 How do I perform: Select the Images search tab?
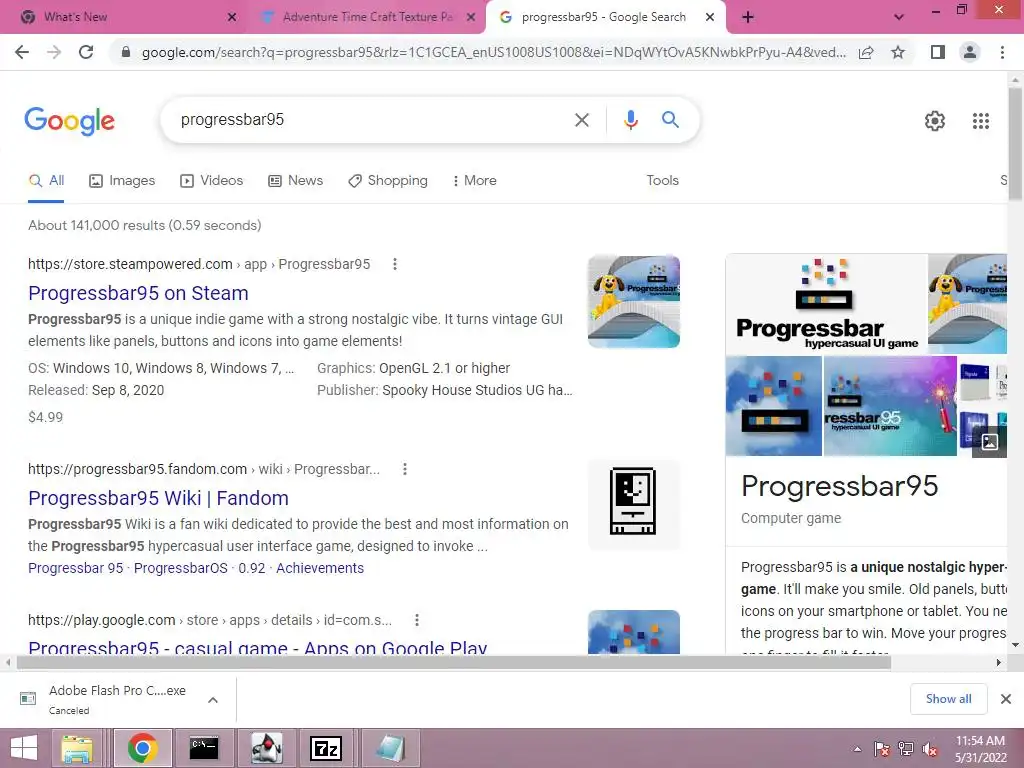tap(122, 181)
